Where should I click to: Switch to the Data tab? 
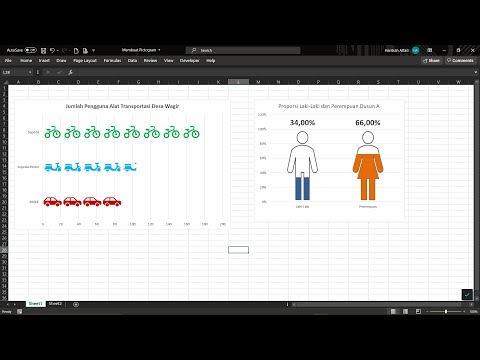point(132,60)
